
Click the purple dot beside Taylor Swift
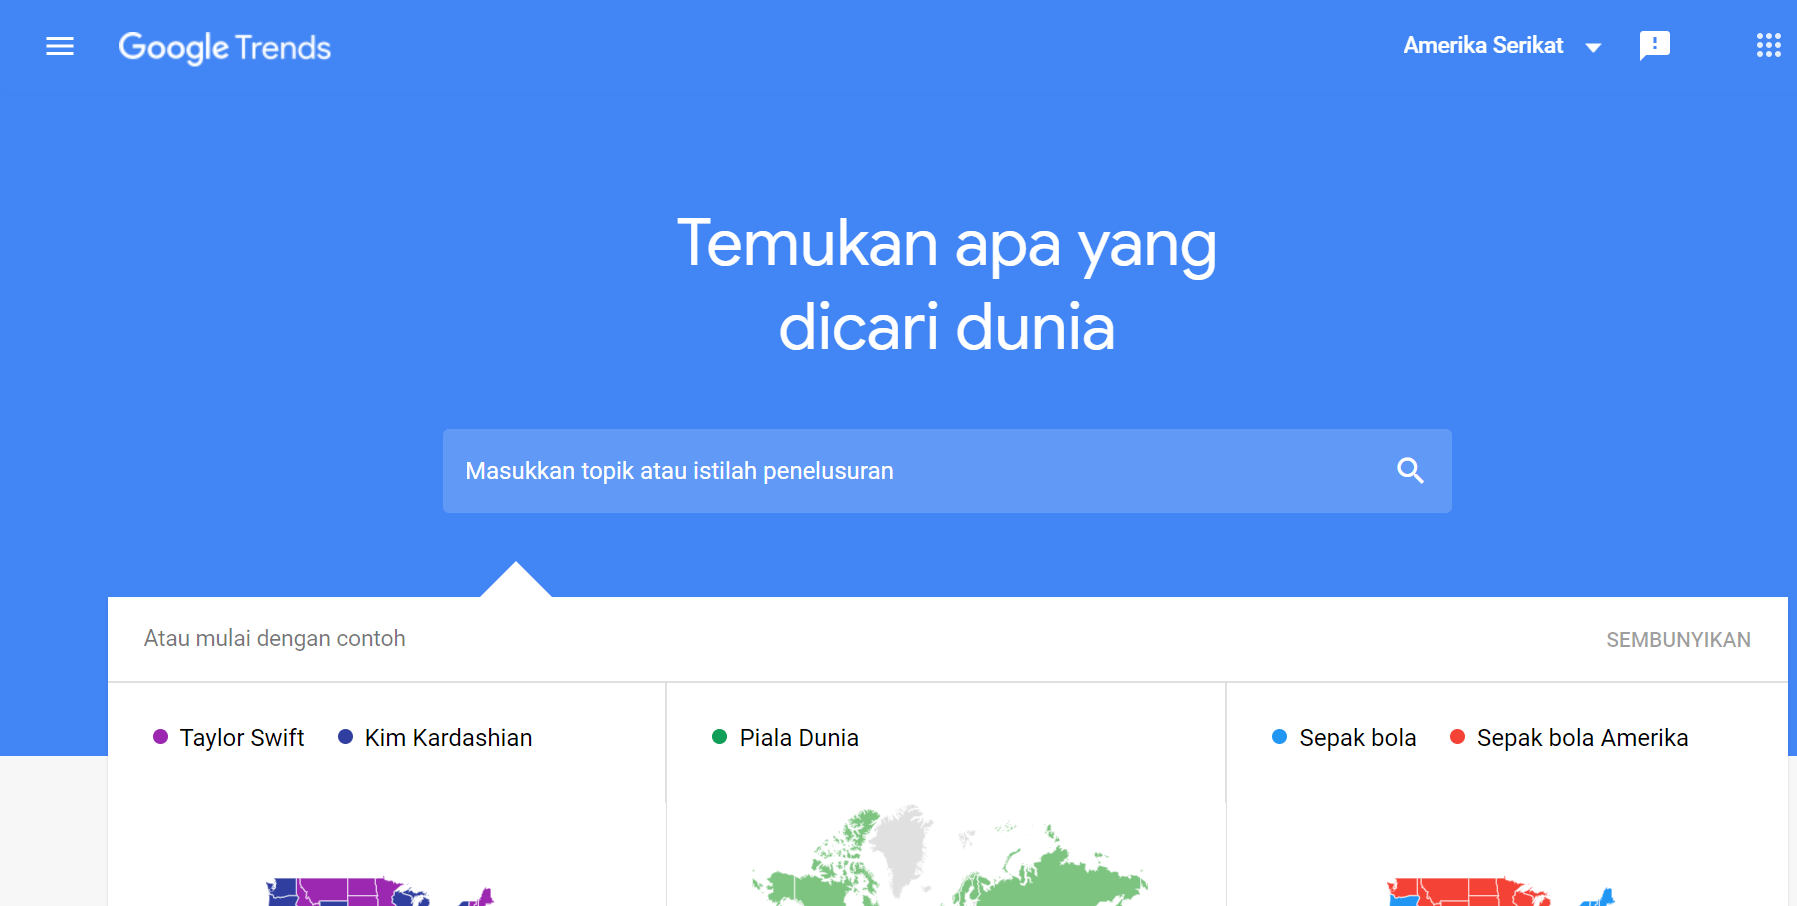(160, 737)
